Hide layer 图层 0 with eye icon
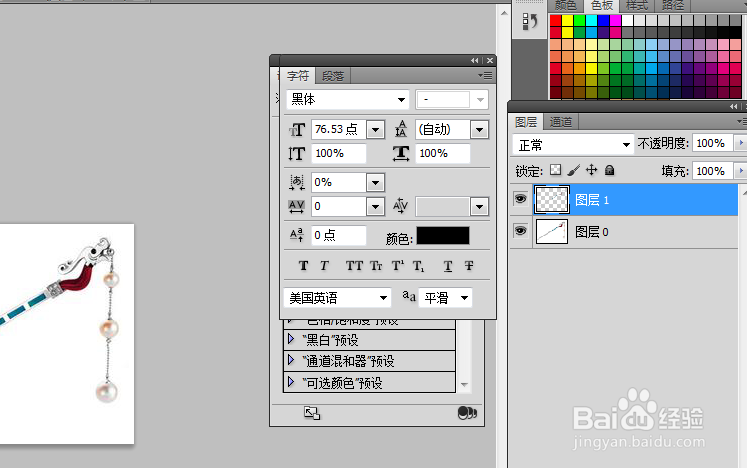Viewport: 747px width, 468px height. pyautogui.click(x=520, y=231)
